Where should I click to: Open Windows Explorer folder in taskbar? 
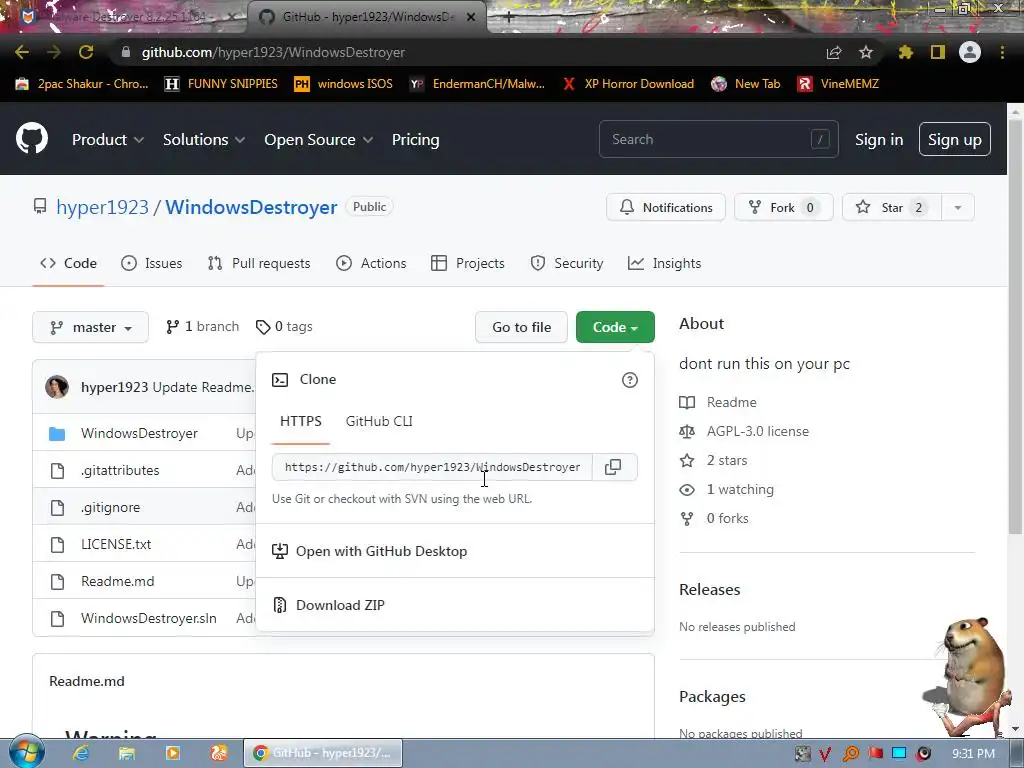tap(127, 753)
